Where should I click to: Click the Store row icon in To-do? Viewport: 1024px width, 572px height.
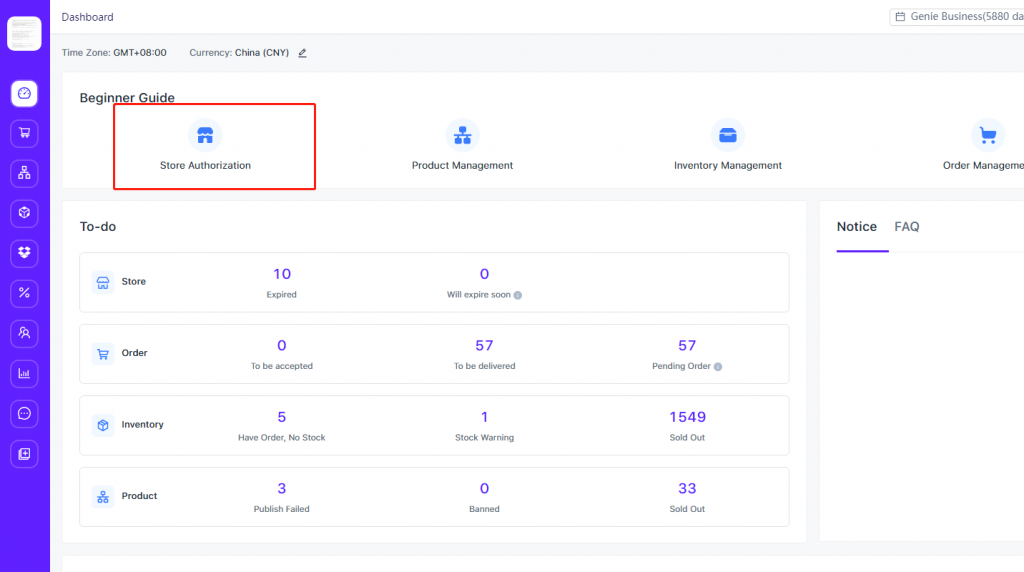tap(103, 282)
